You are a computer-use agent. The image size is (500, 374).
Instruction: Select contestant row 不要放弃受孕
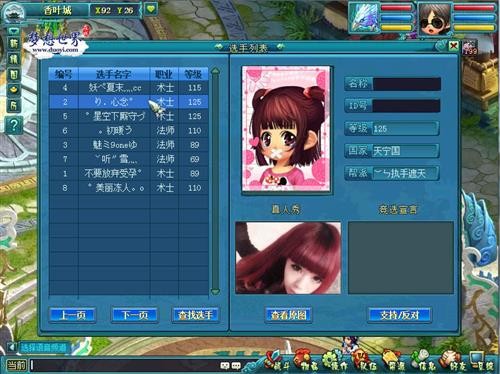tap(129, 173)
